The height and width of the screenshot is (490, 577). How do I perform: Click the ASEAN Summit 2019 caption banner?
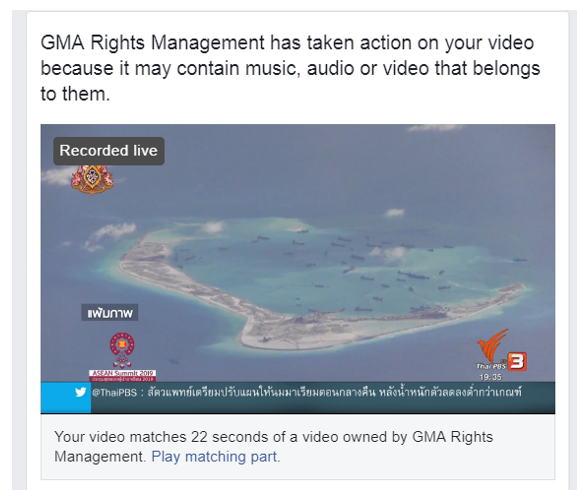tap(123, 376)
